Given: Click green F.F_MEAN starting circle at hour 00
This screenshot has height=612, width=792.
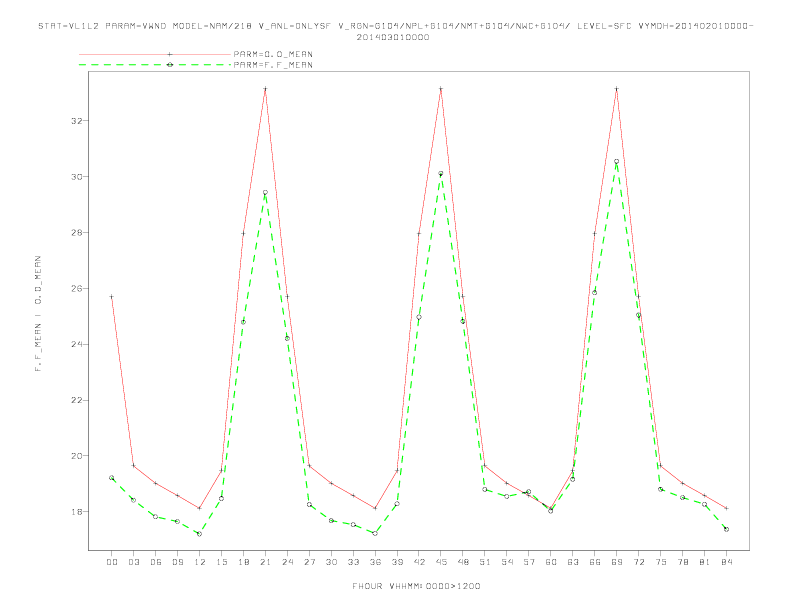Looking at the screenshot, I should click(x=112, y=478).
